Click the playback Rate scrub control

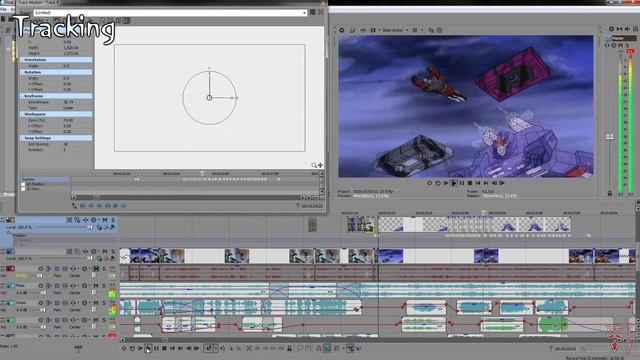point(78,347)
